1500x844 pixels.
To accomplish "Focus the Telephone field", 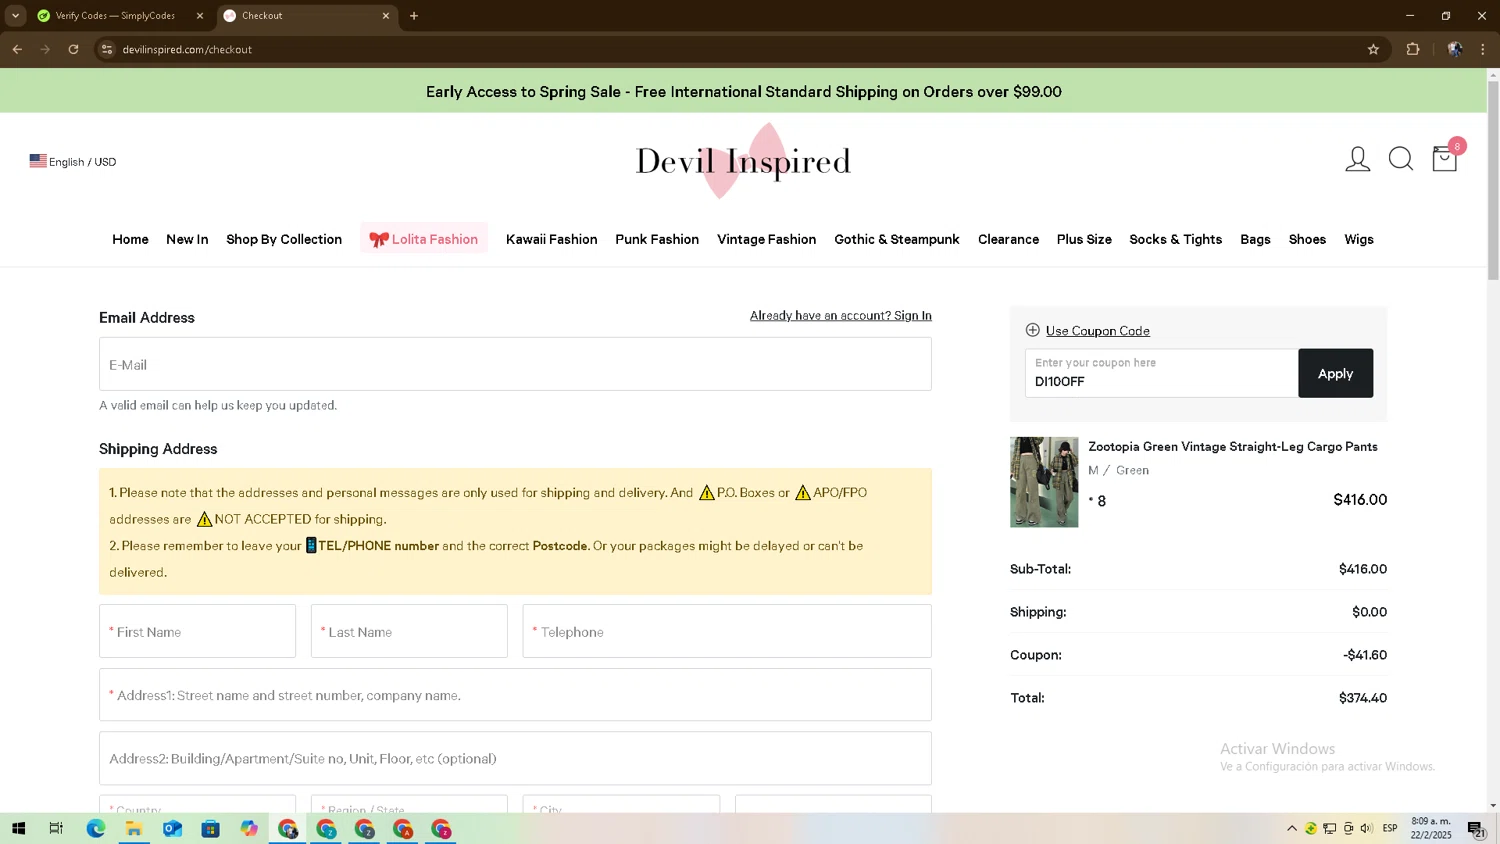I will pyautogui.click(x=727, y=631).
